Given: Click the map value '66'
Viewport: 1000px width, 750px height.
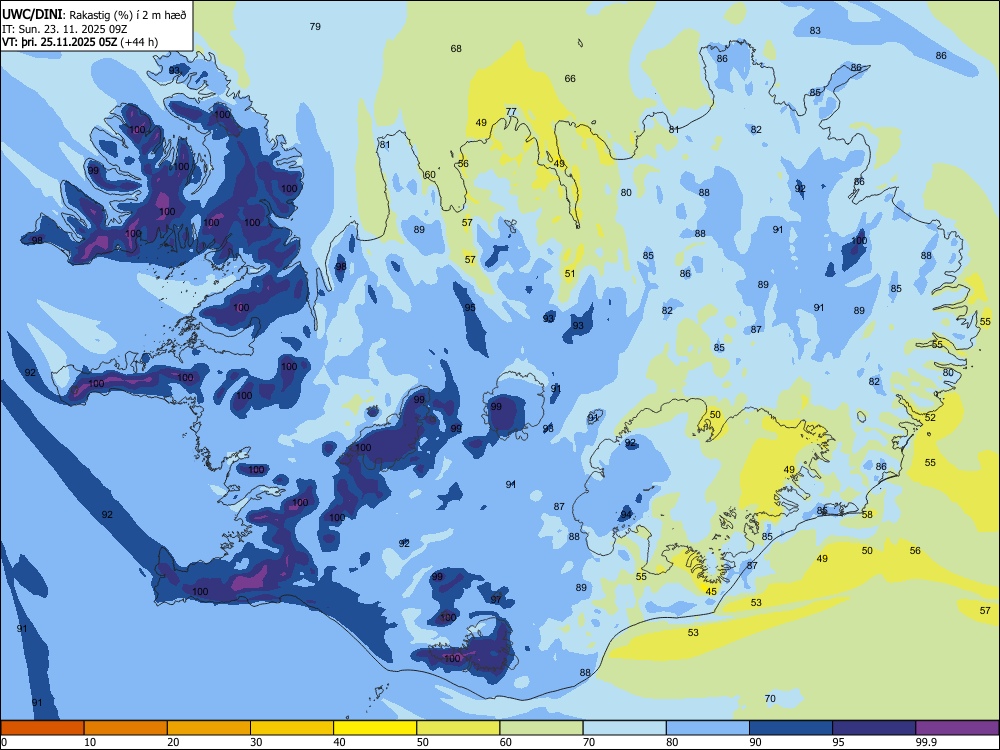Looking at the screenshot, I should [570, 78].
